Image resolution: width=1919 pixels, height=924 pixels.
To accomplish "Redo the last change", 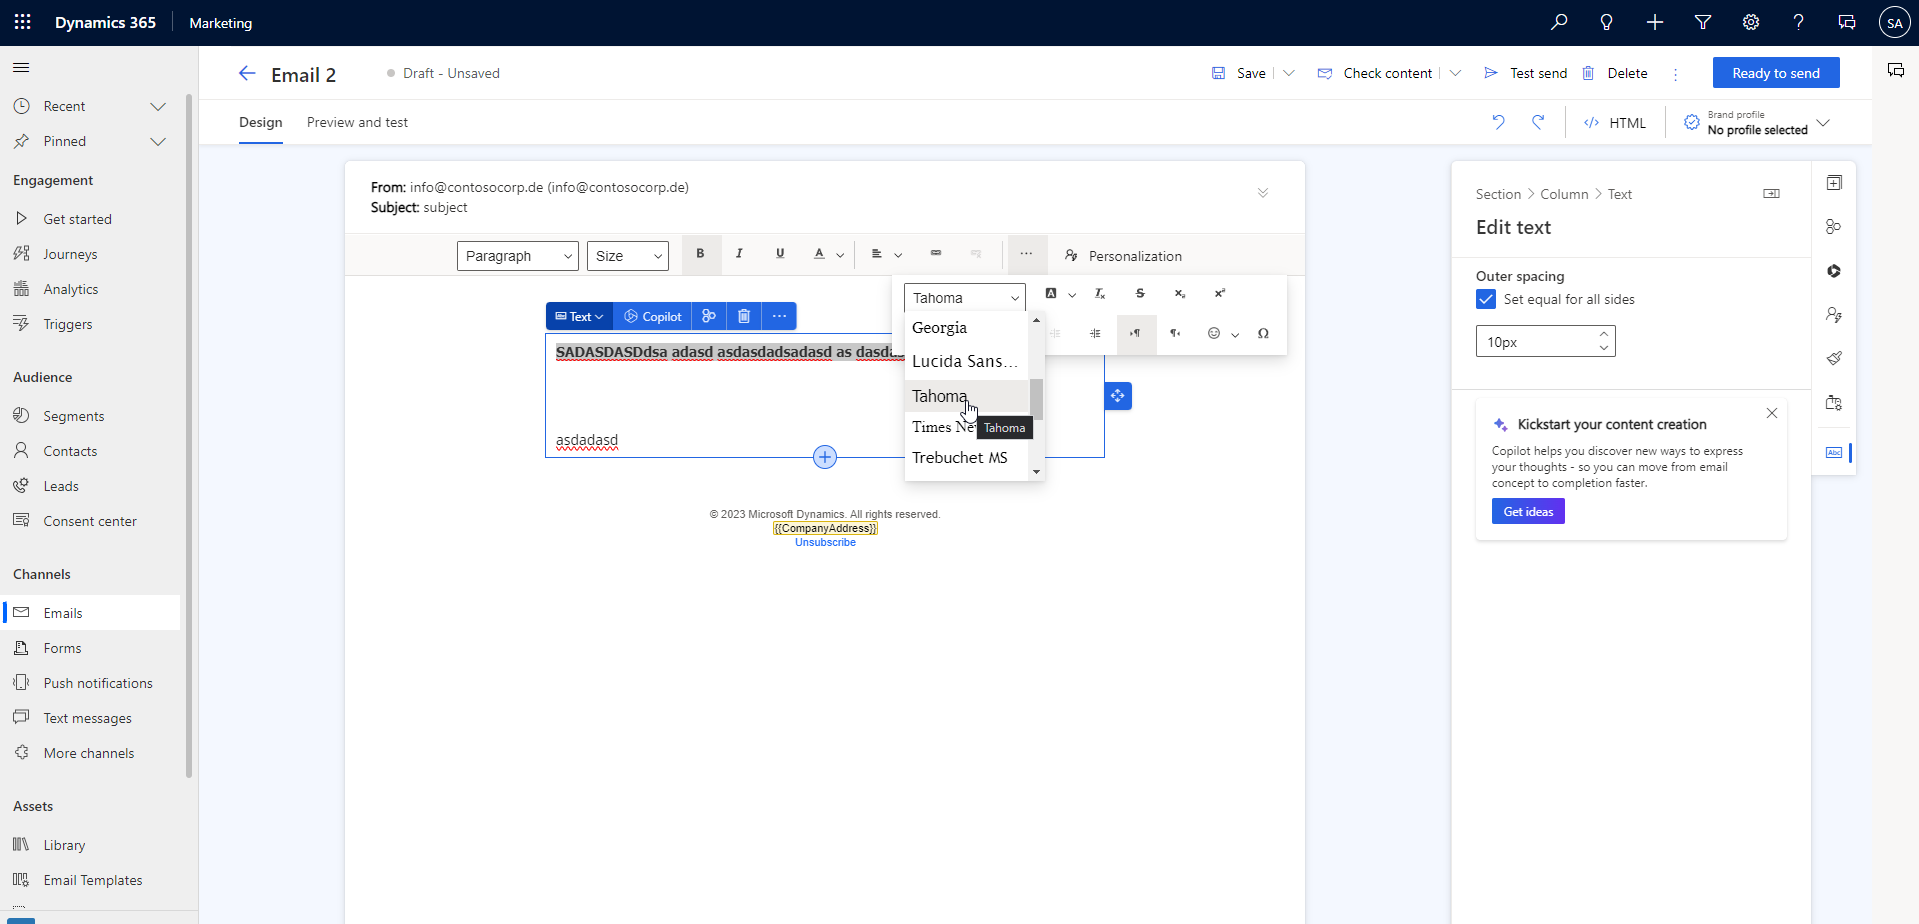I will tap(1538, 122).
